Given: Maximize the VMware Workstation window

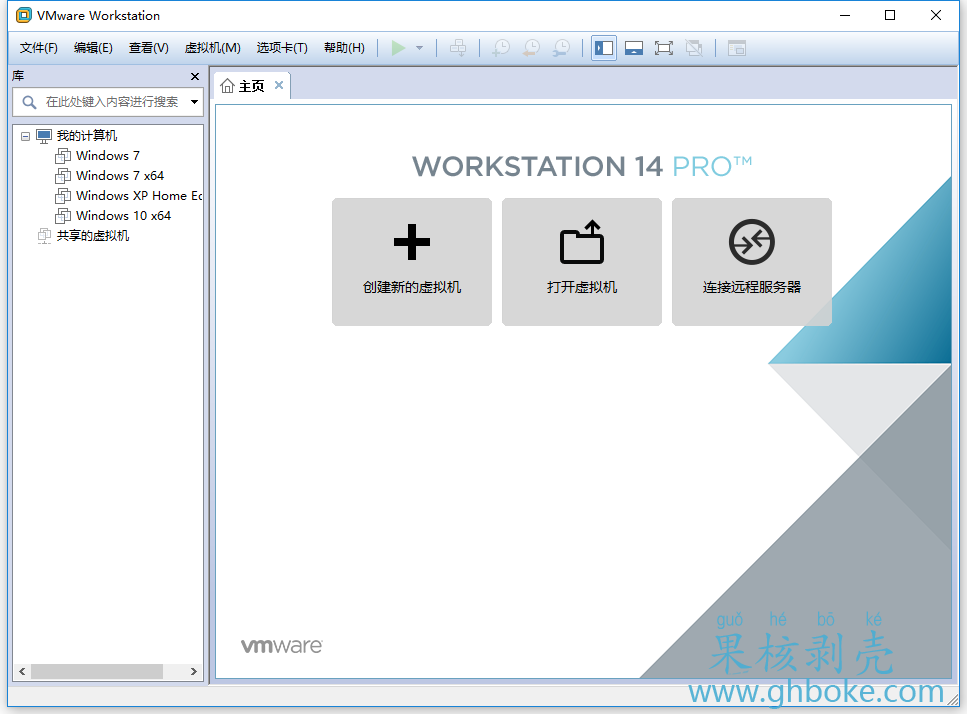Looking at the screenshot, I should coord(890,15).
